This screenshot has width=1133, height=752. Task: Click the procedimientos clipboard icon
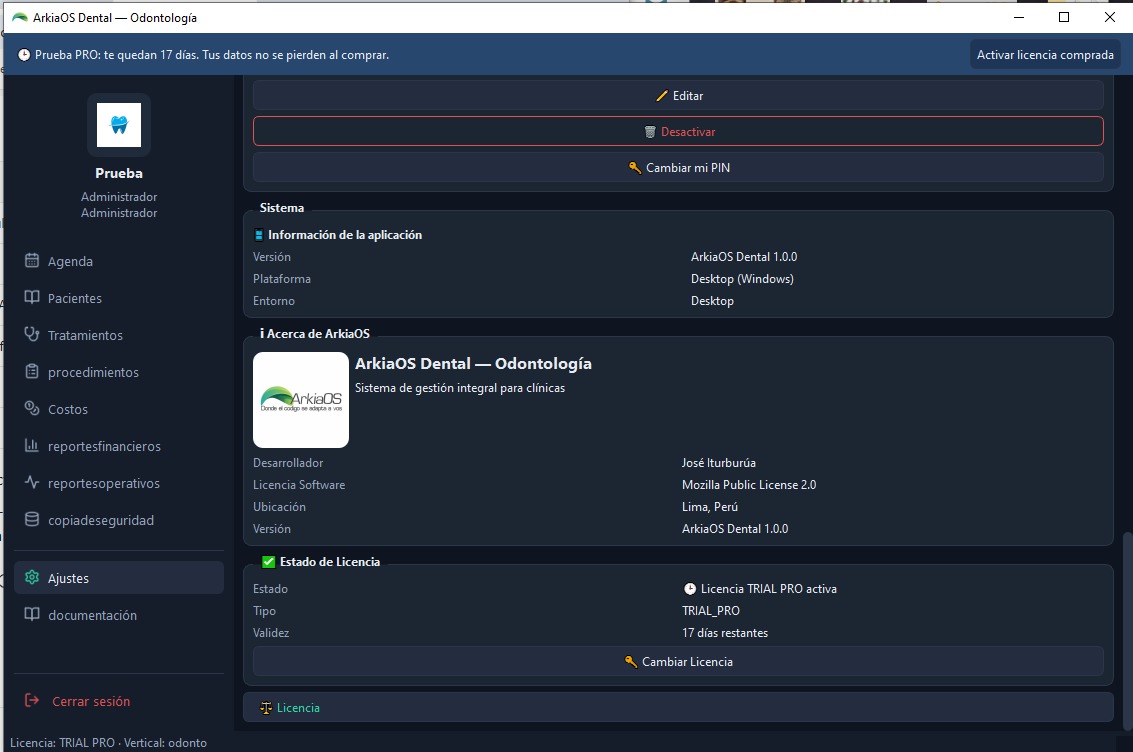[32, 371]
